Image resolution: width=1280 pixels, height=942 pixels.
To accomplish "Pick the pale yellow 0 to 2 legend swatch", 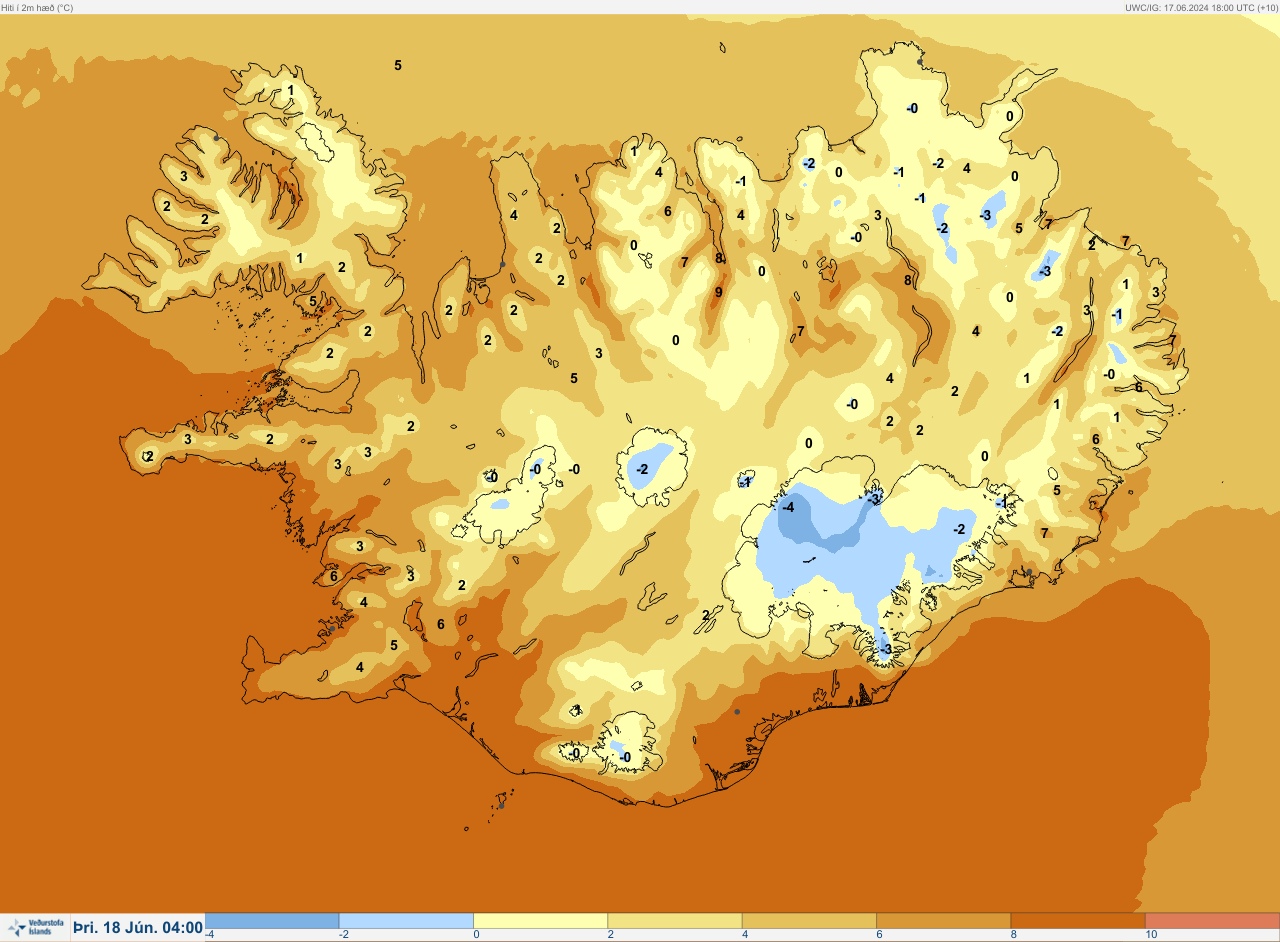I will coord(540,920).
